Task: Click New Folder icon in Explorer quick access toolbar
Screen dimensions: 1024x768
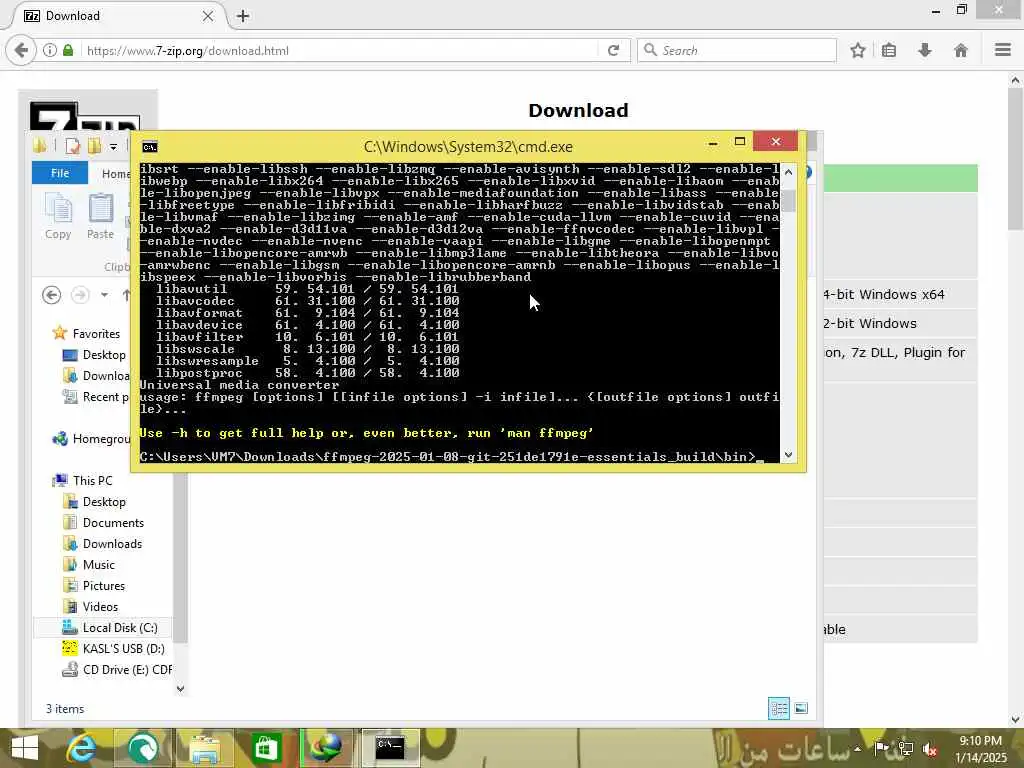Action: pos(95,146)
